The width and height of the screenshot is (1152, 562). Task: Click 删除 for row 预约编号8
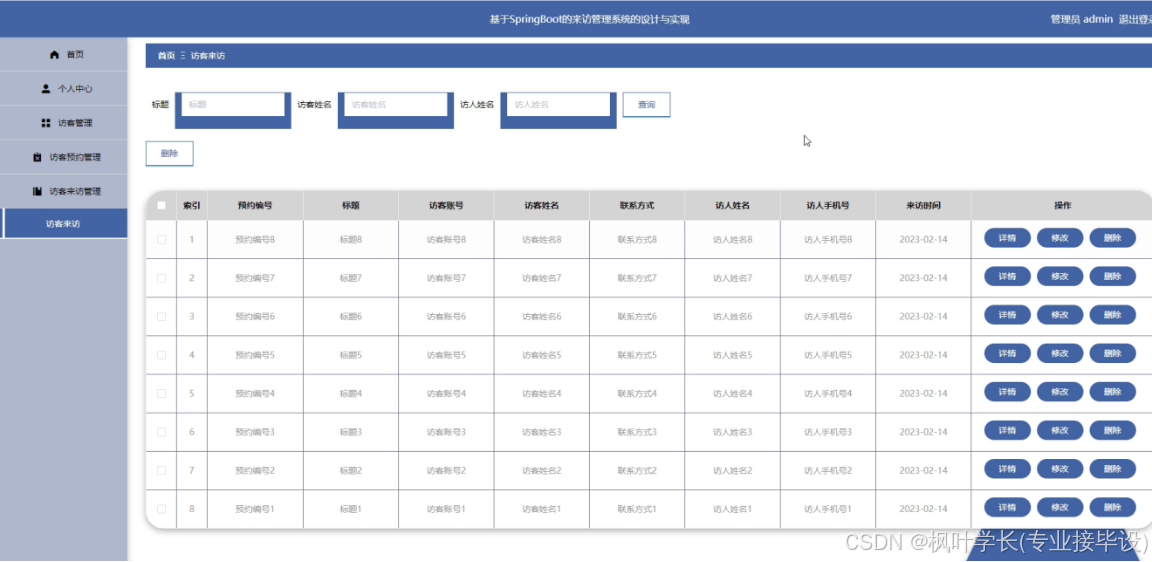(x=1112, y=238)
